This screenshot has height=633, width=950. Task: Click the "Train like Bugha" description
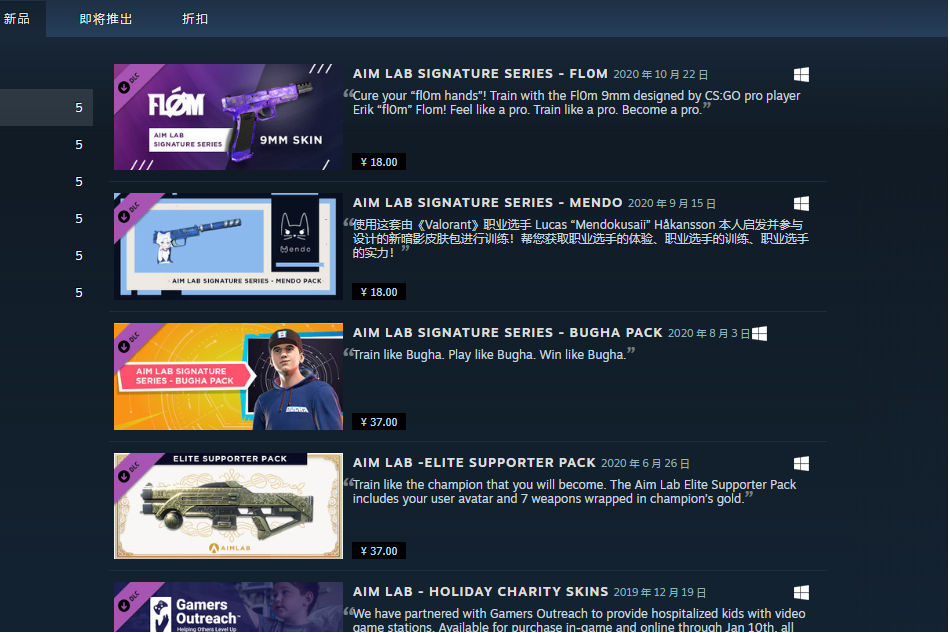pos(490,354)
